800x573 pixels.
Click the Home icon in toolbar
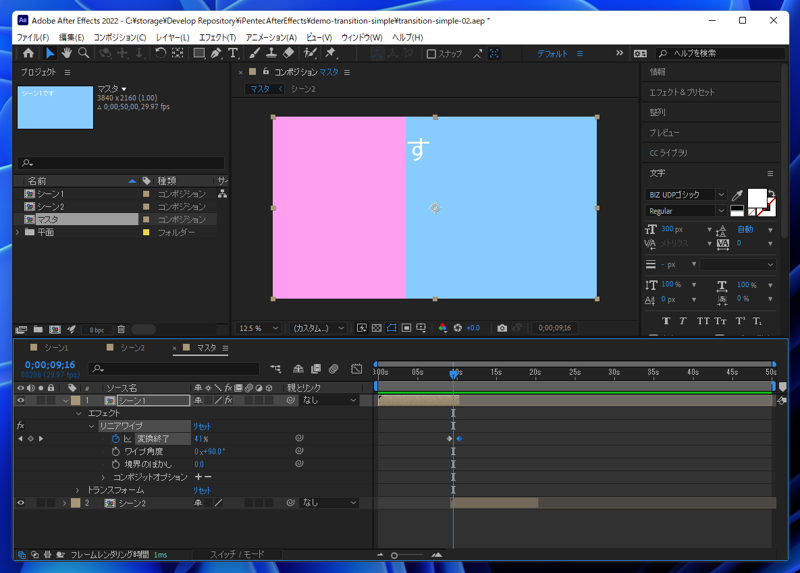point(28,53)
